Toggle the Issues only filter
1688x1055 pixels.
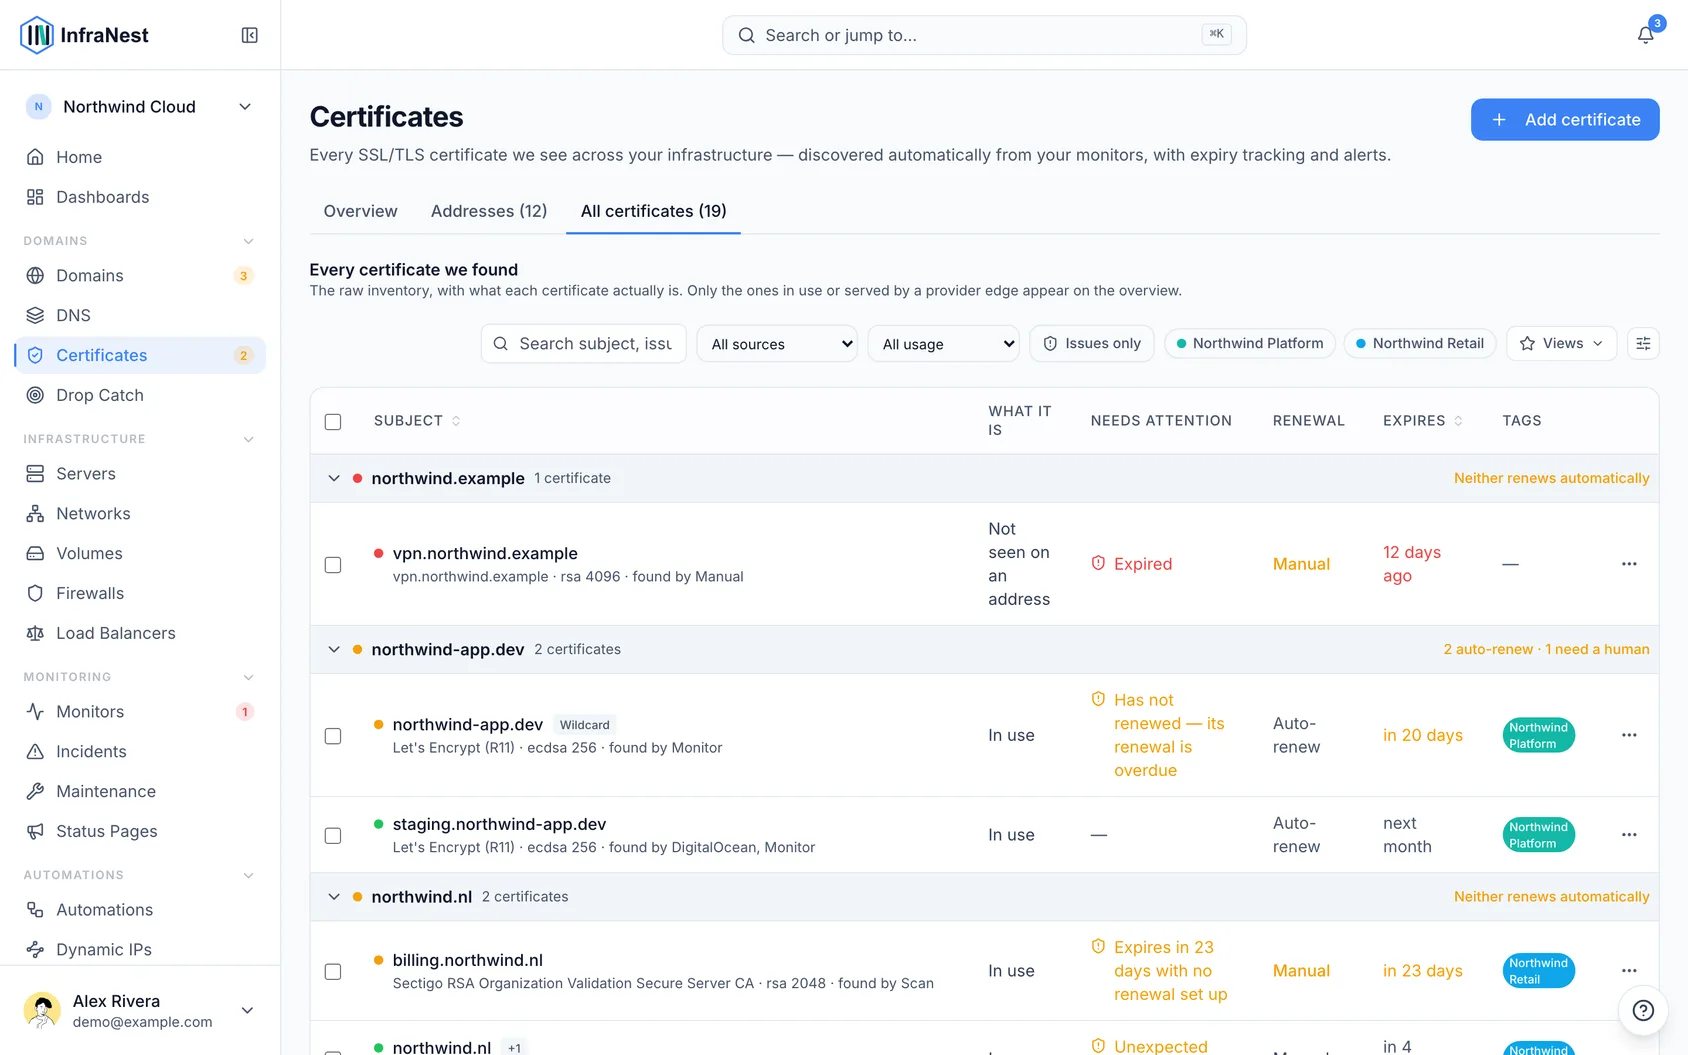click(x=1092, y=343)
